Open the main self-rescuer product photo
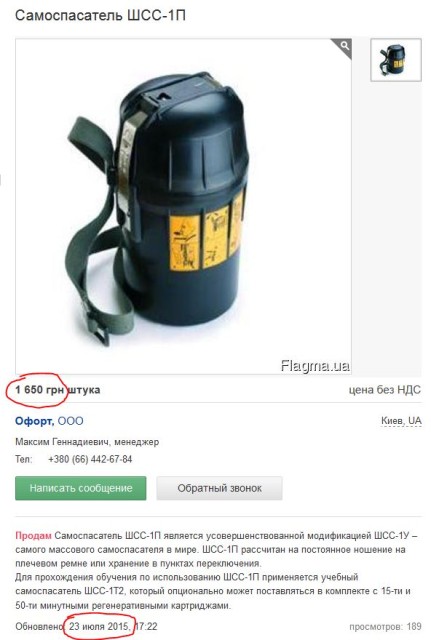This screenshot has width=431, height=640. pyautogui.click(x=183, y=206)
